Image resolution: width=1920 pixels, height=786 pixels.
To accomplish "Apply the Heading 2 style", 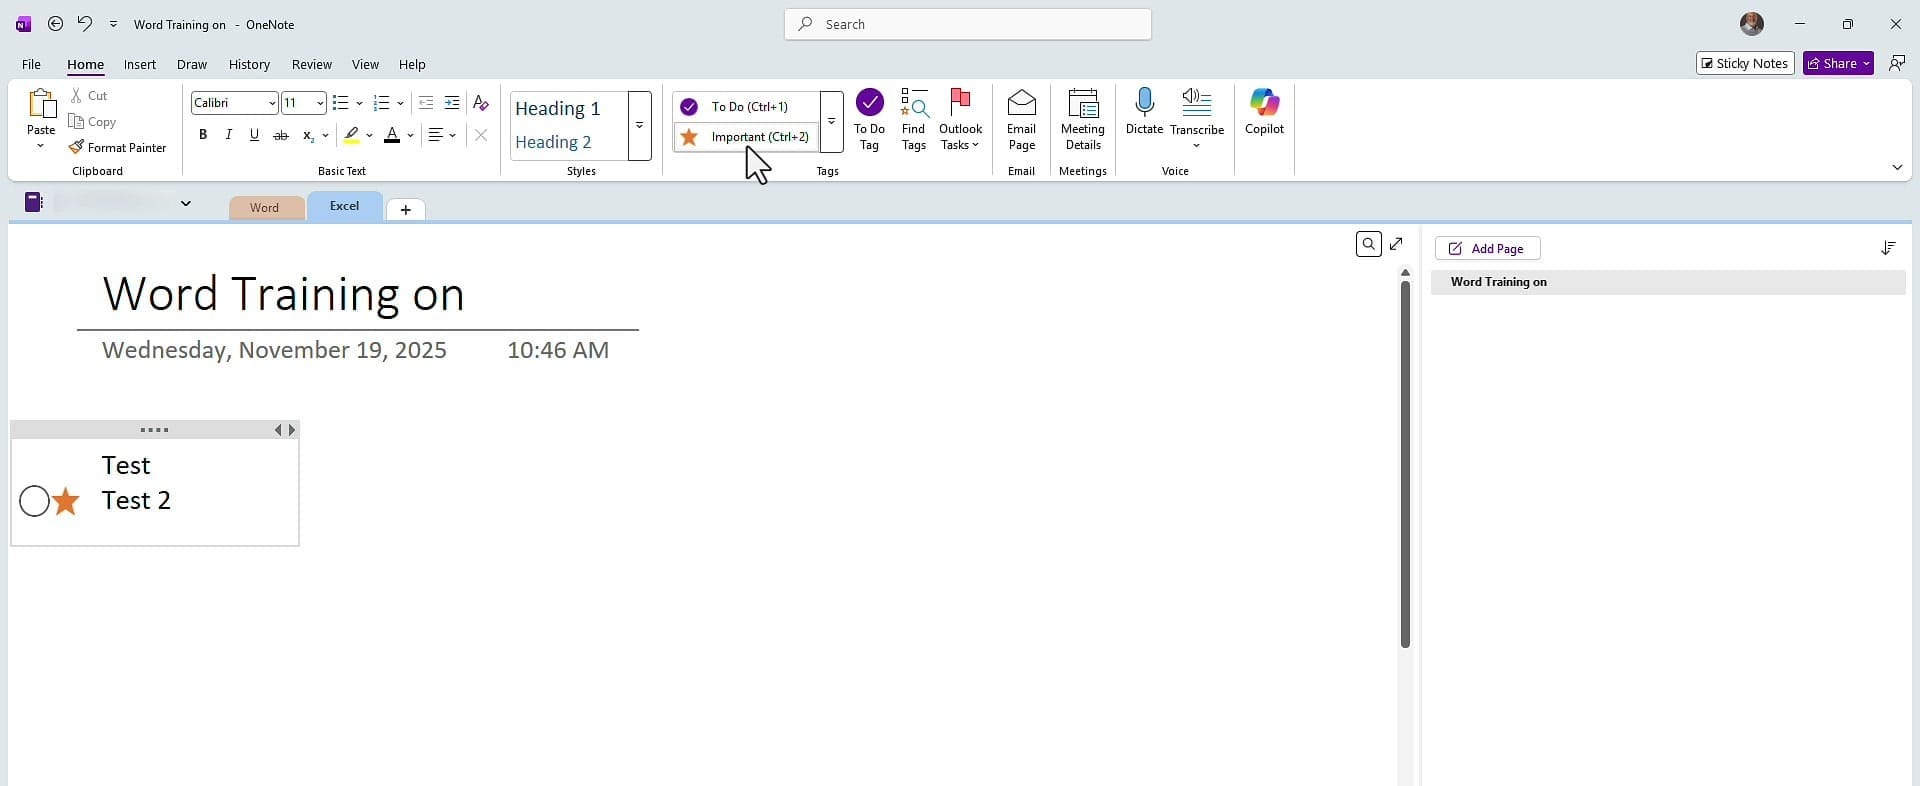I will (553, 142).
